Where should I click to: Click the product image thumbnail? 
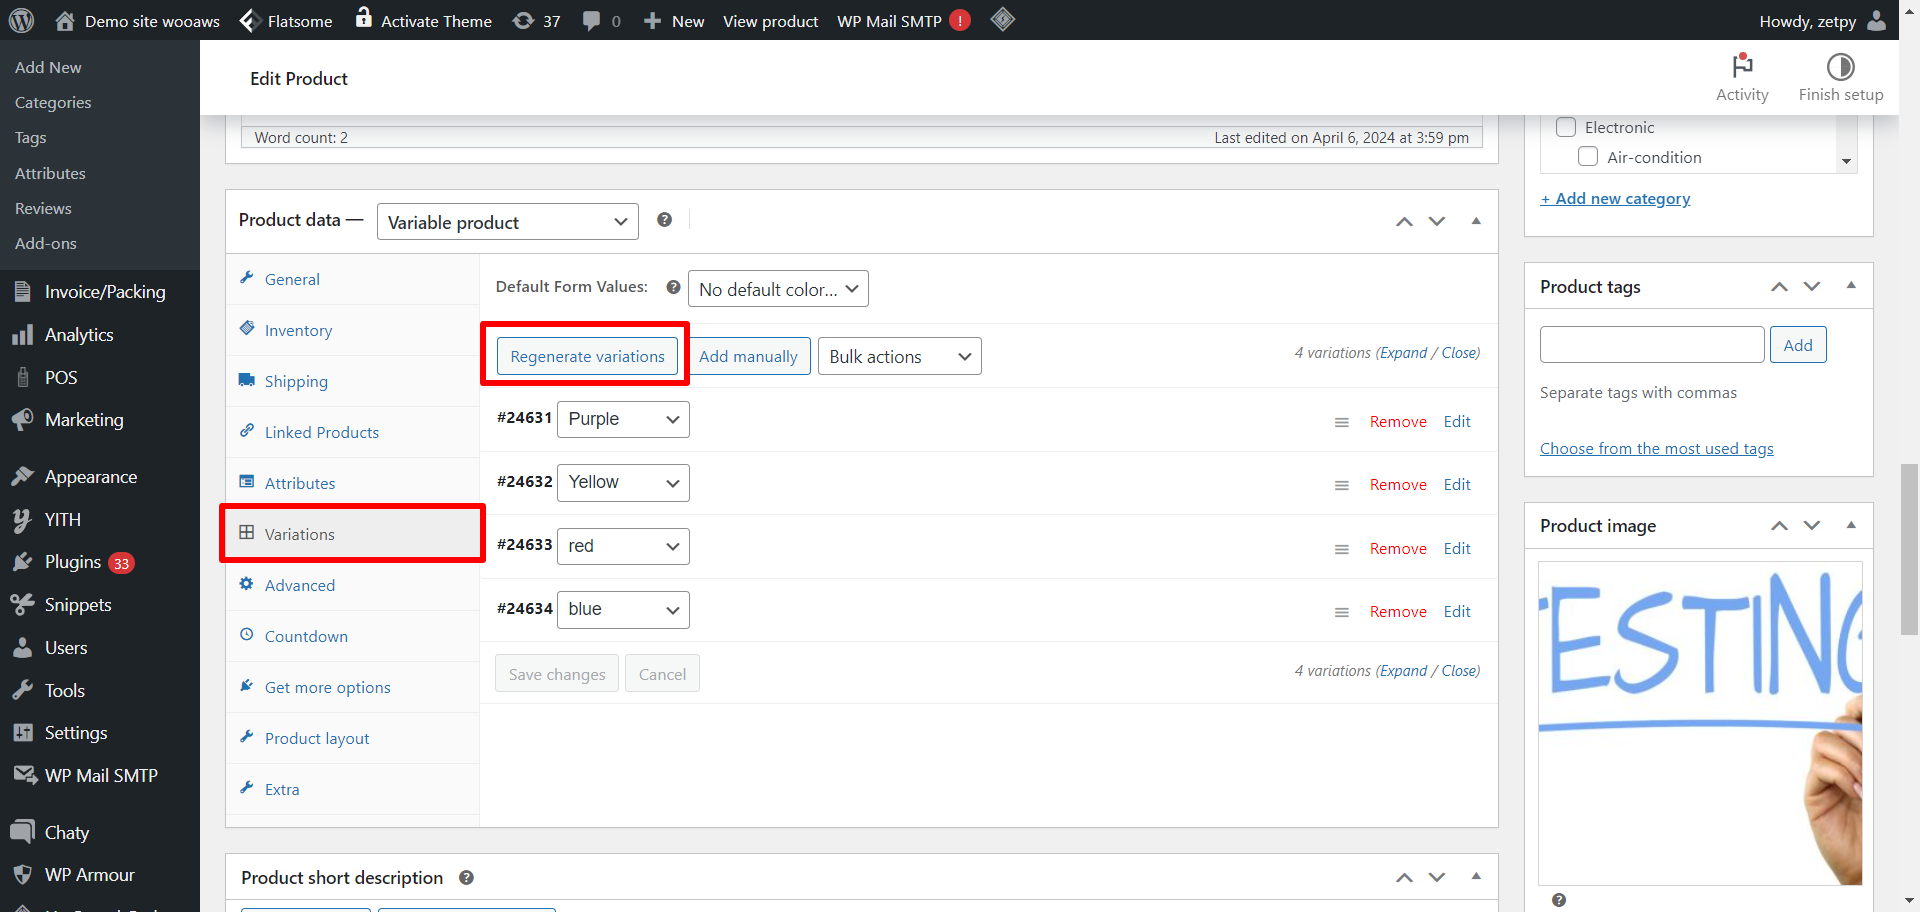click(1700, 723)
